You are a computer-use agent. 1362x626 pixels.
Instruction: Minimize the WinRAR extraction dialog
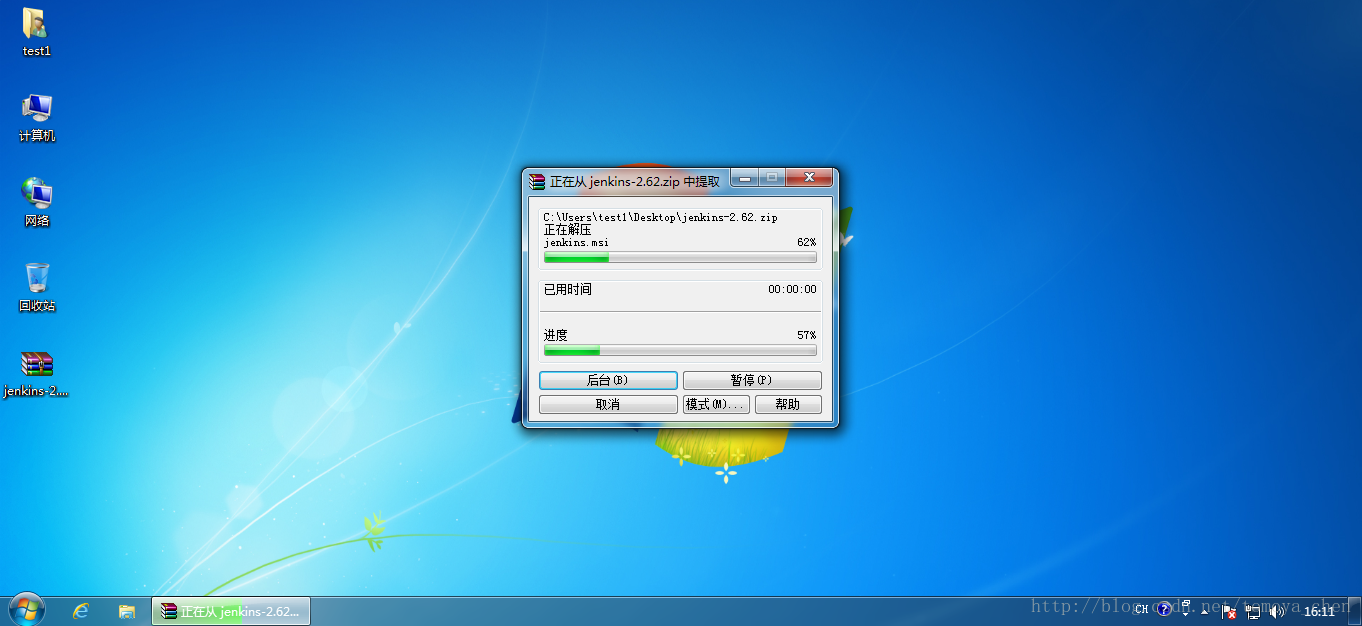point(745,178)
